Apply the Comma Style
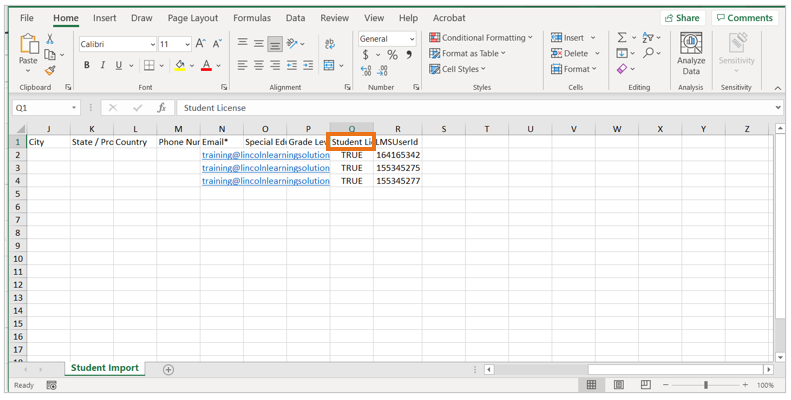The image size is (791, 400). [x=409, y=54]
